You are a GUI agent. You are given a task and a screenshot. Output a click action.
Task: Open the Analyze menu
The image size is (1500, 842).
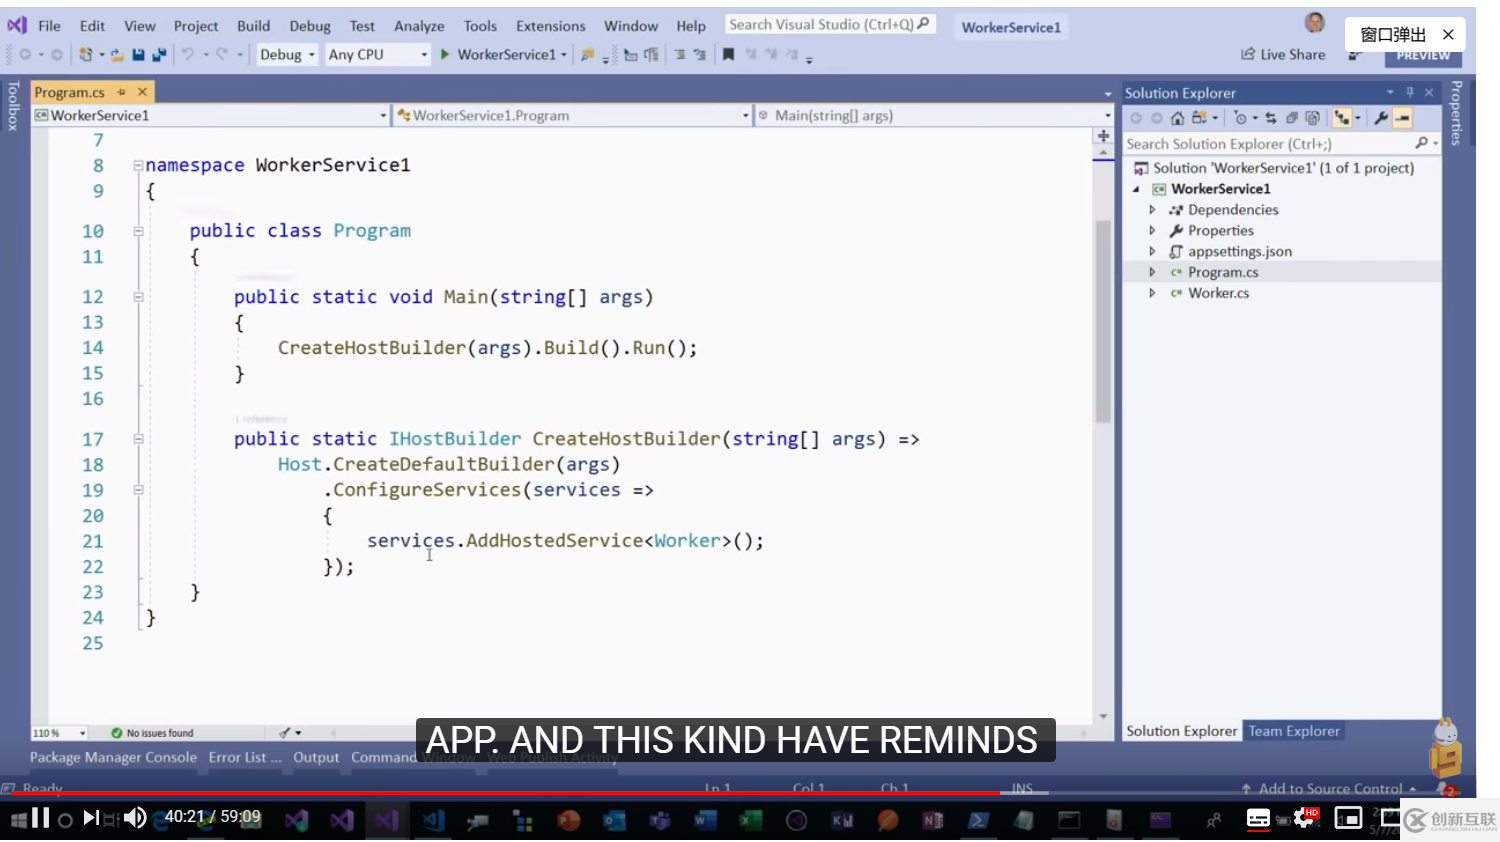419,26
